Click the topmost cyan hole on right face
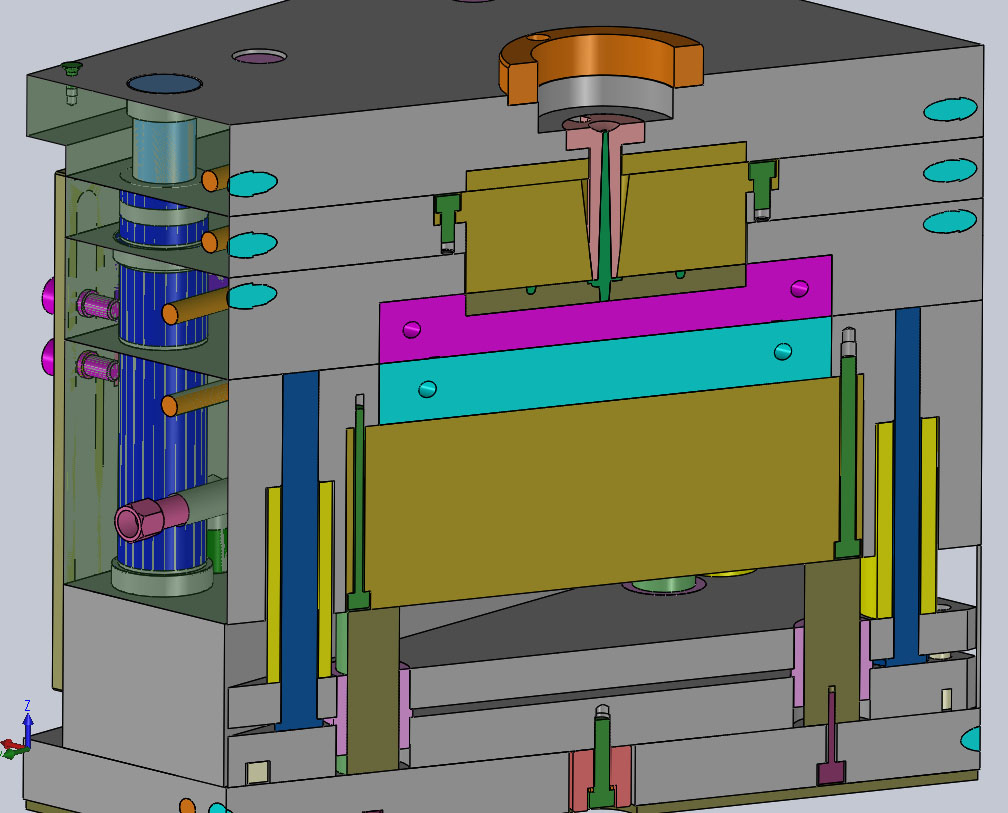 (949, 109)
